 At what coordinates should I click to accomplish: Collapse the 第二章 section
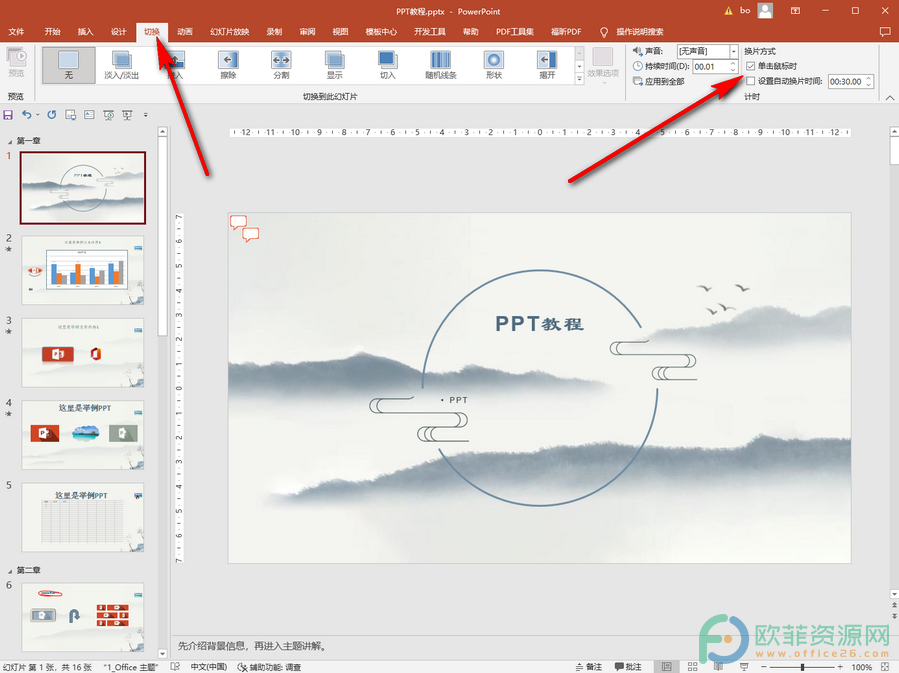pos(9,571)
